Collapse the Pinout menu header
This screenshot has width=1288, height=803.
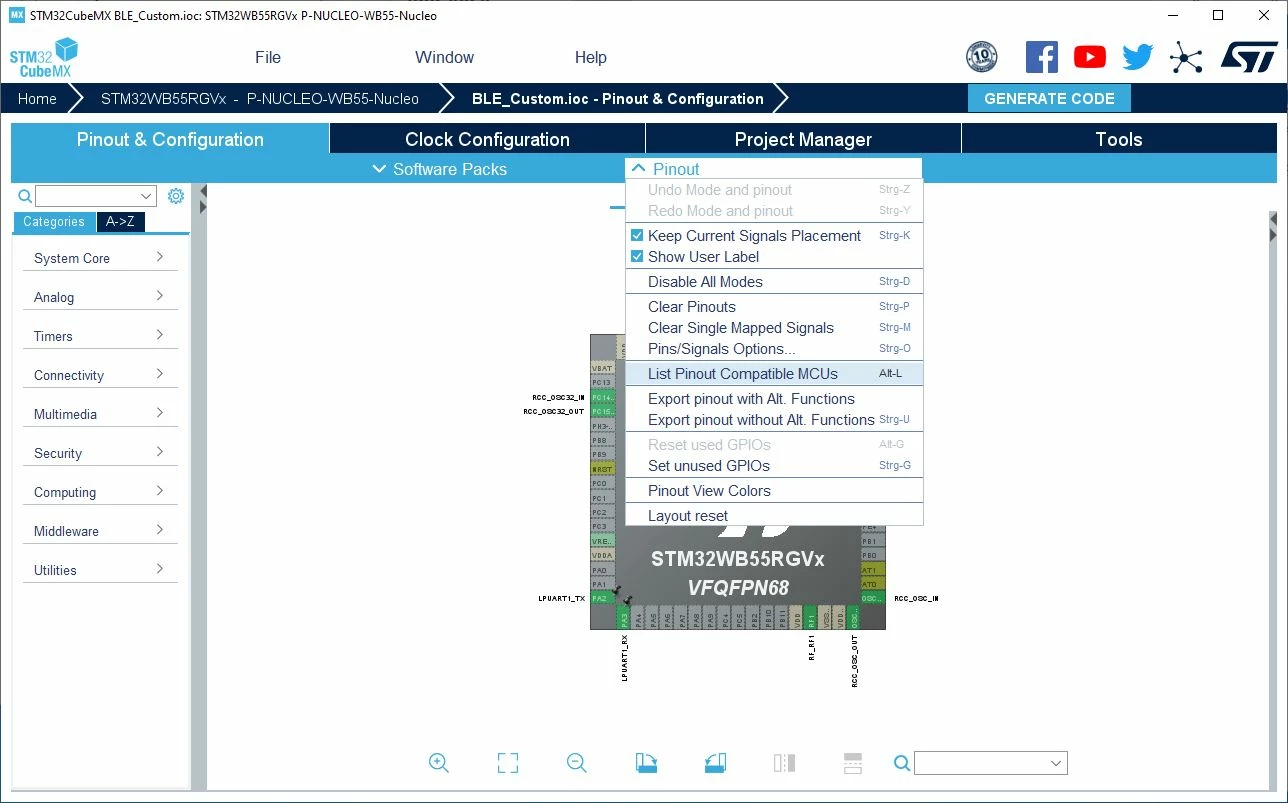[773, 169]
